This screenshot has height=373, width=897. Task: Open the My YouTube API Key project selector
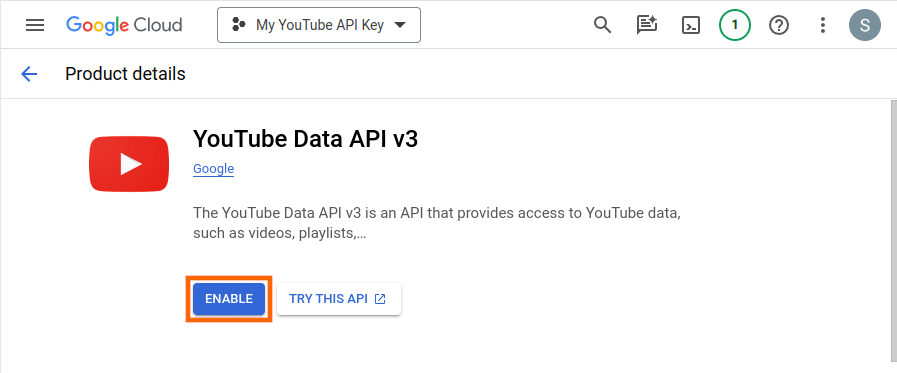click(319, 25)
